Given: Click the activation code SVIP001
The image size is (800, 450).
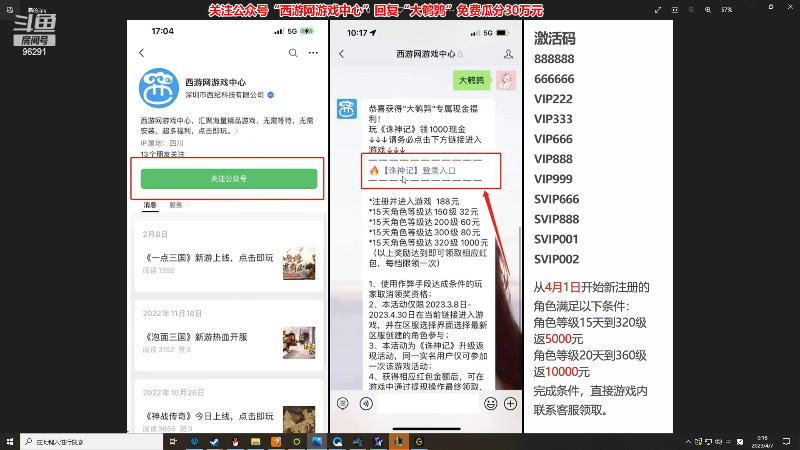Looking at the screenshot, I should click(556, 239).
